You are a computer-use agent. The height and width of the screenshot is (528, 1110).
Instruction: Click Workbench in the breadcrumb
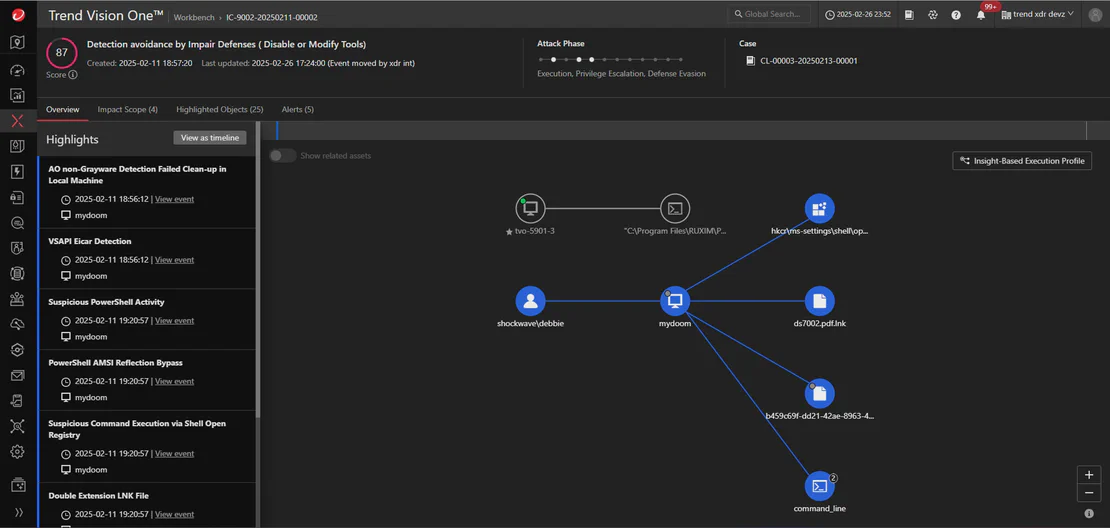(195, 16)
